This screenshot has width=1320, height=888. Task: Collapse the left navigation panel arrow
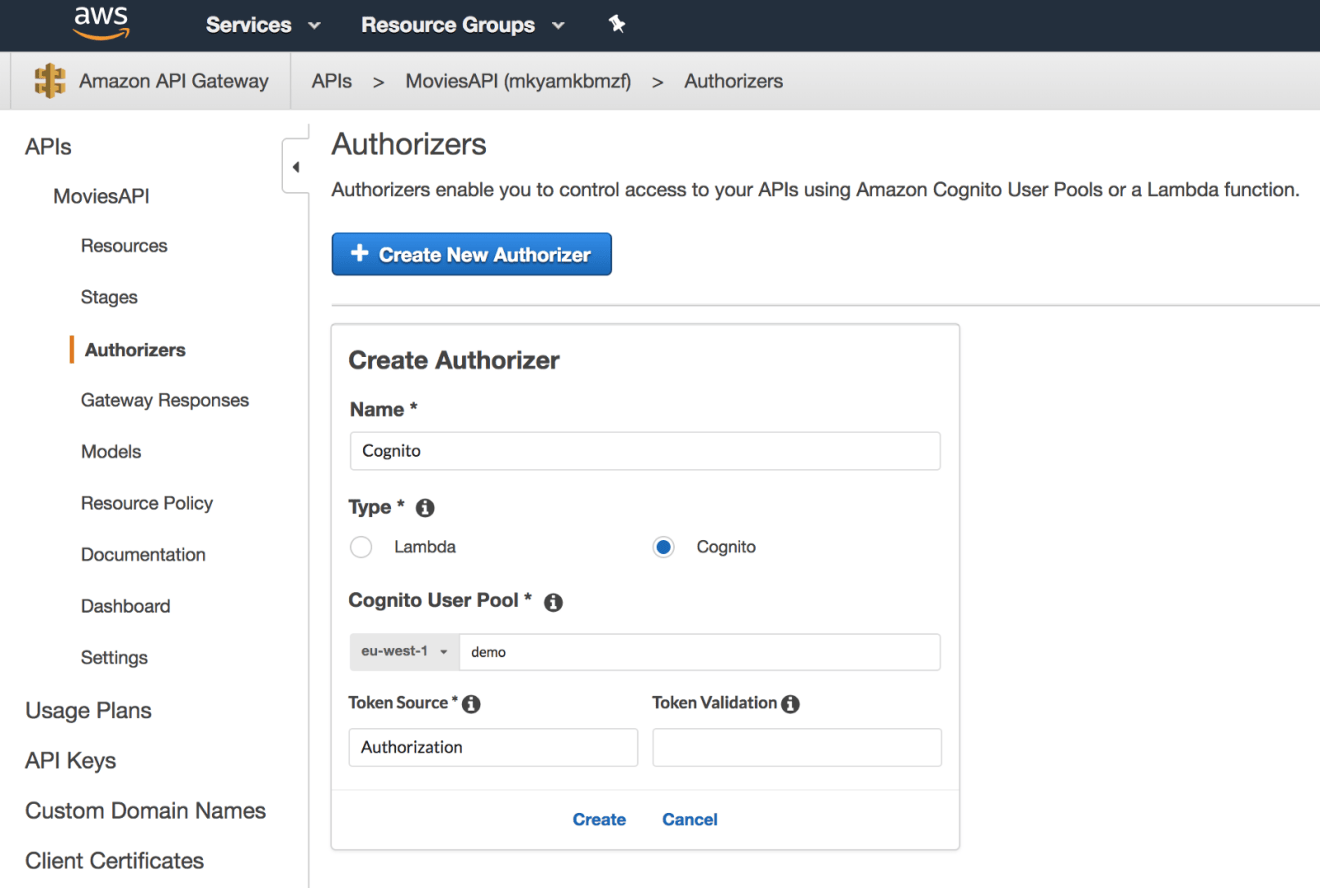(295, 167)
